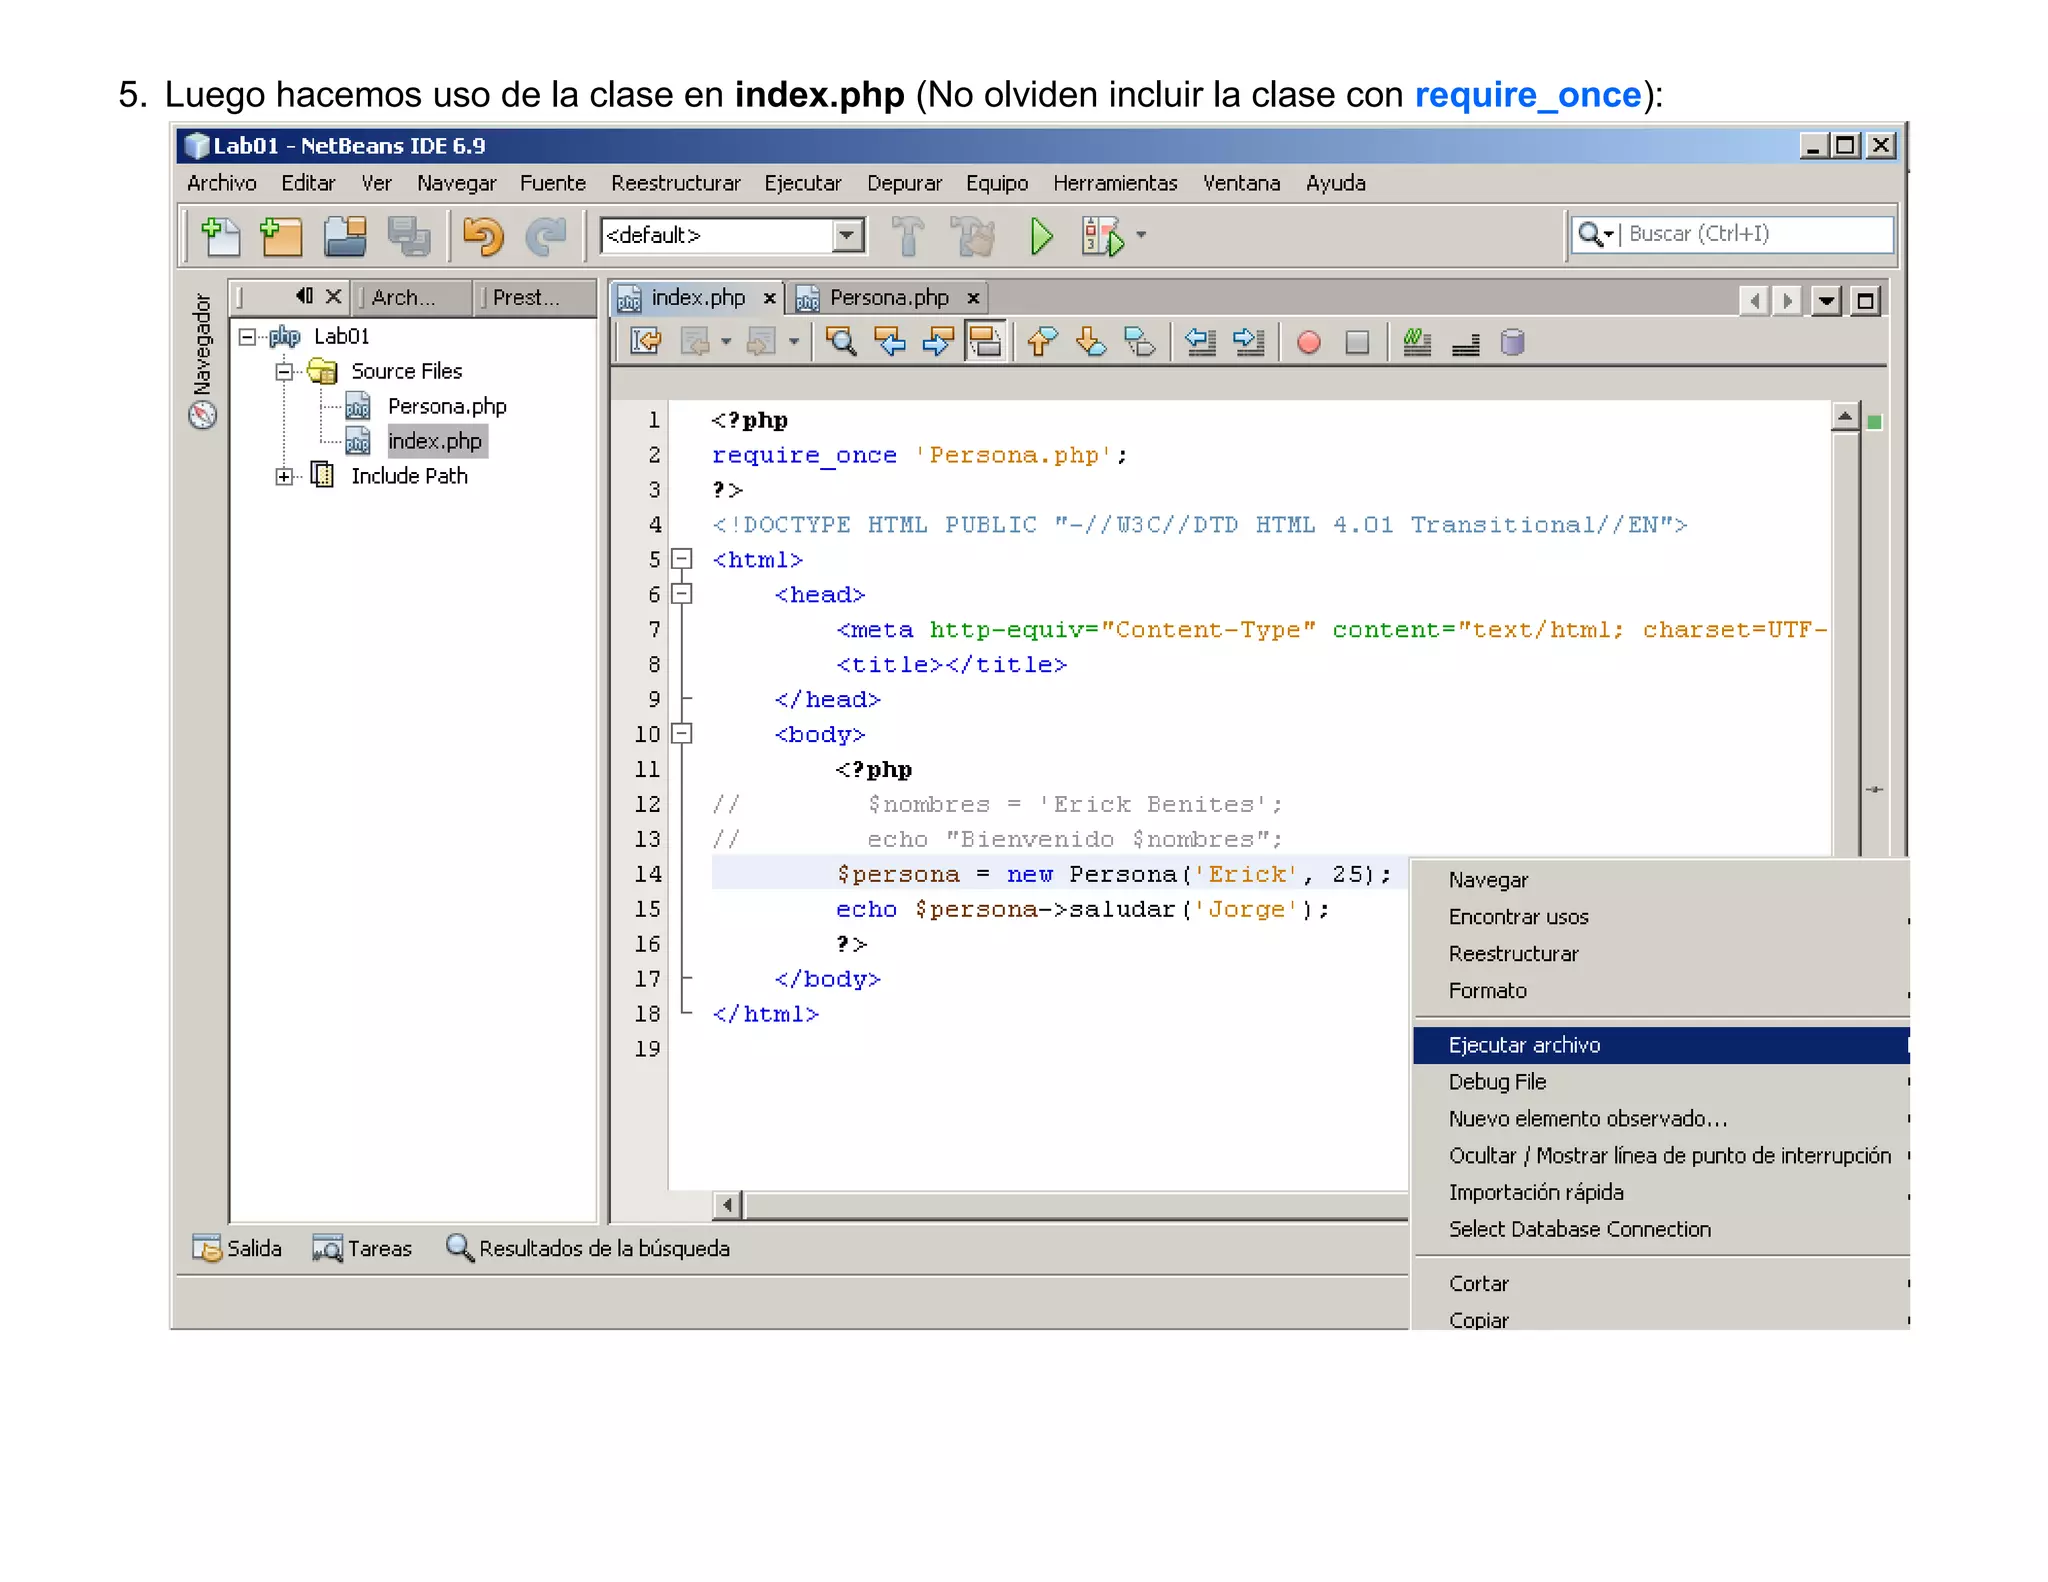Open the Archivo menu
2048x1582 pixels.
(x=221, y=183)
